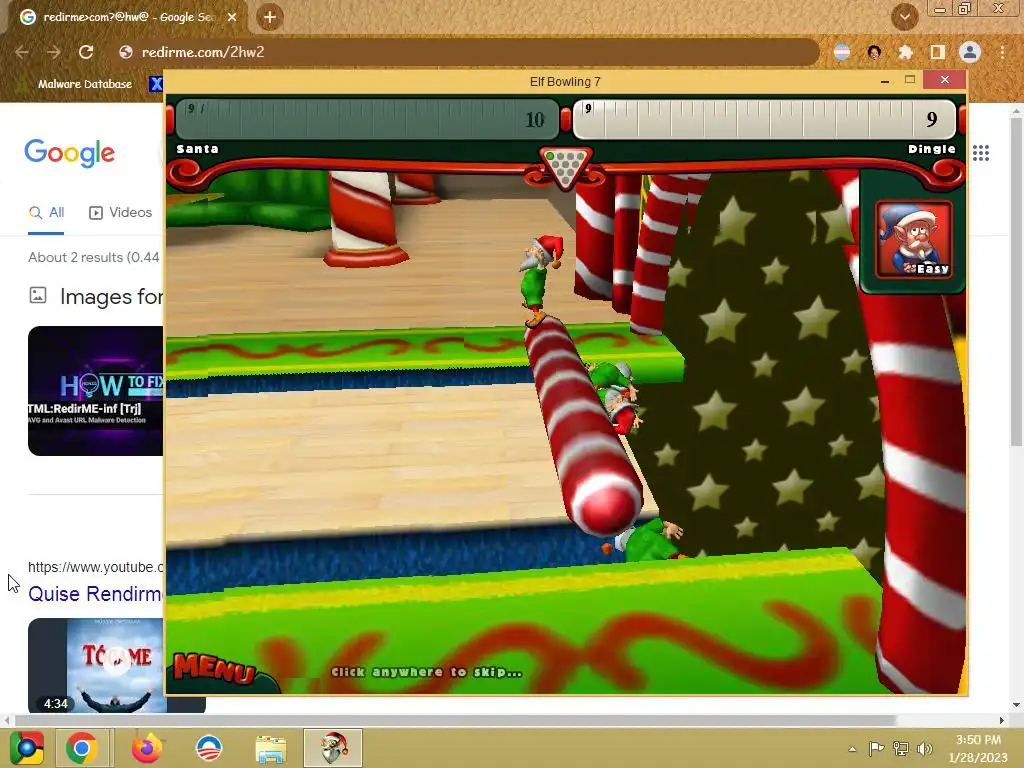Click the 'Click anywhere to skip...' text
Image resolution: width=1024 pixels, height=768 pixels.
(426, 672)
